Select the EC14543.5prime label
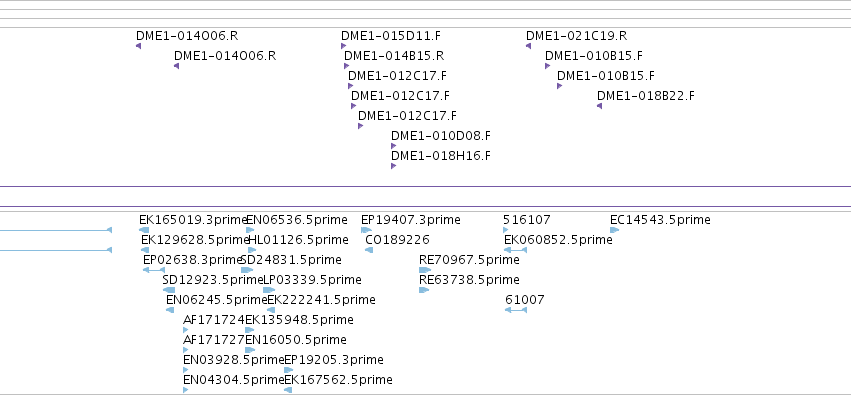 coord(660,220)
